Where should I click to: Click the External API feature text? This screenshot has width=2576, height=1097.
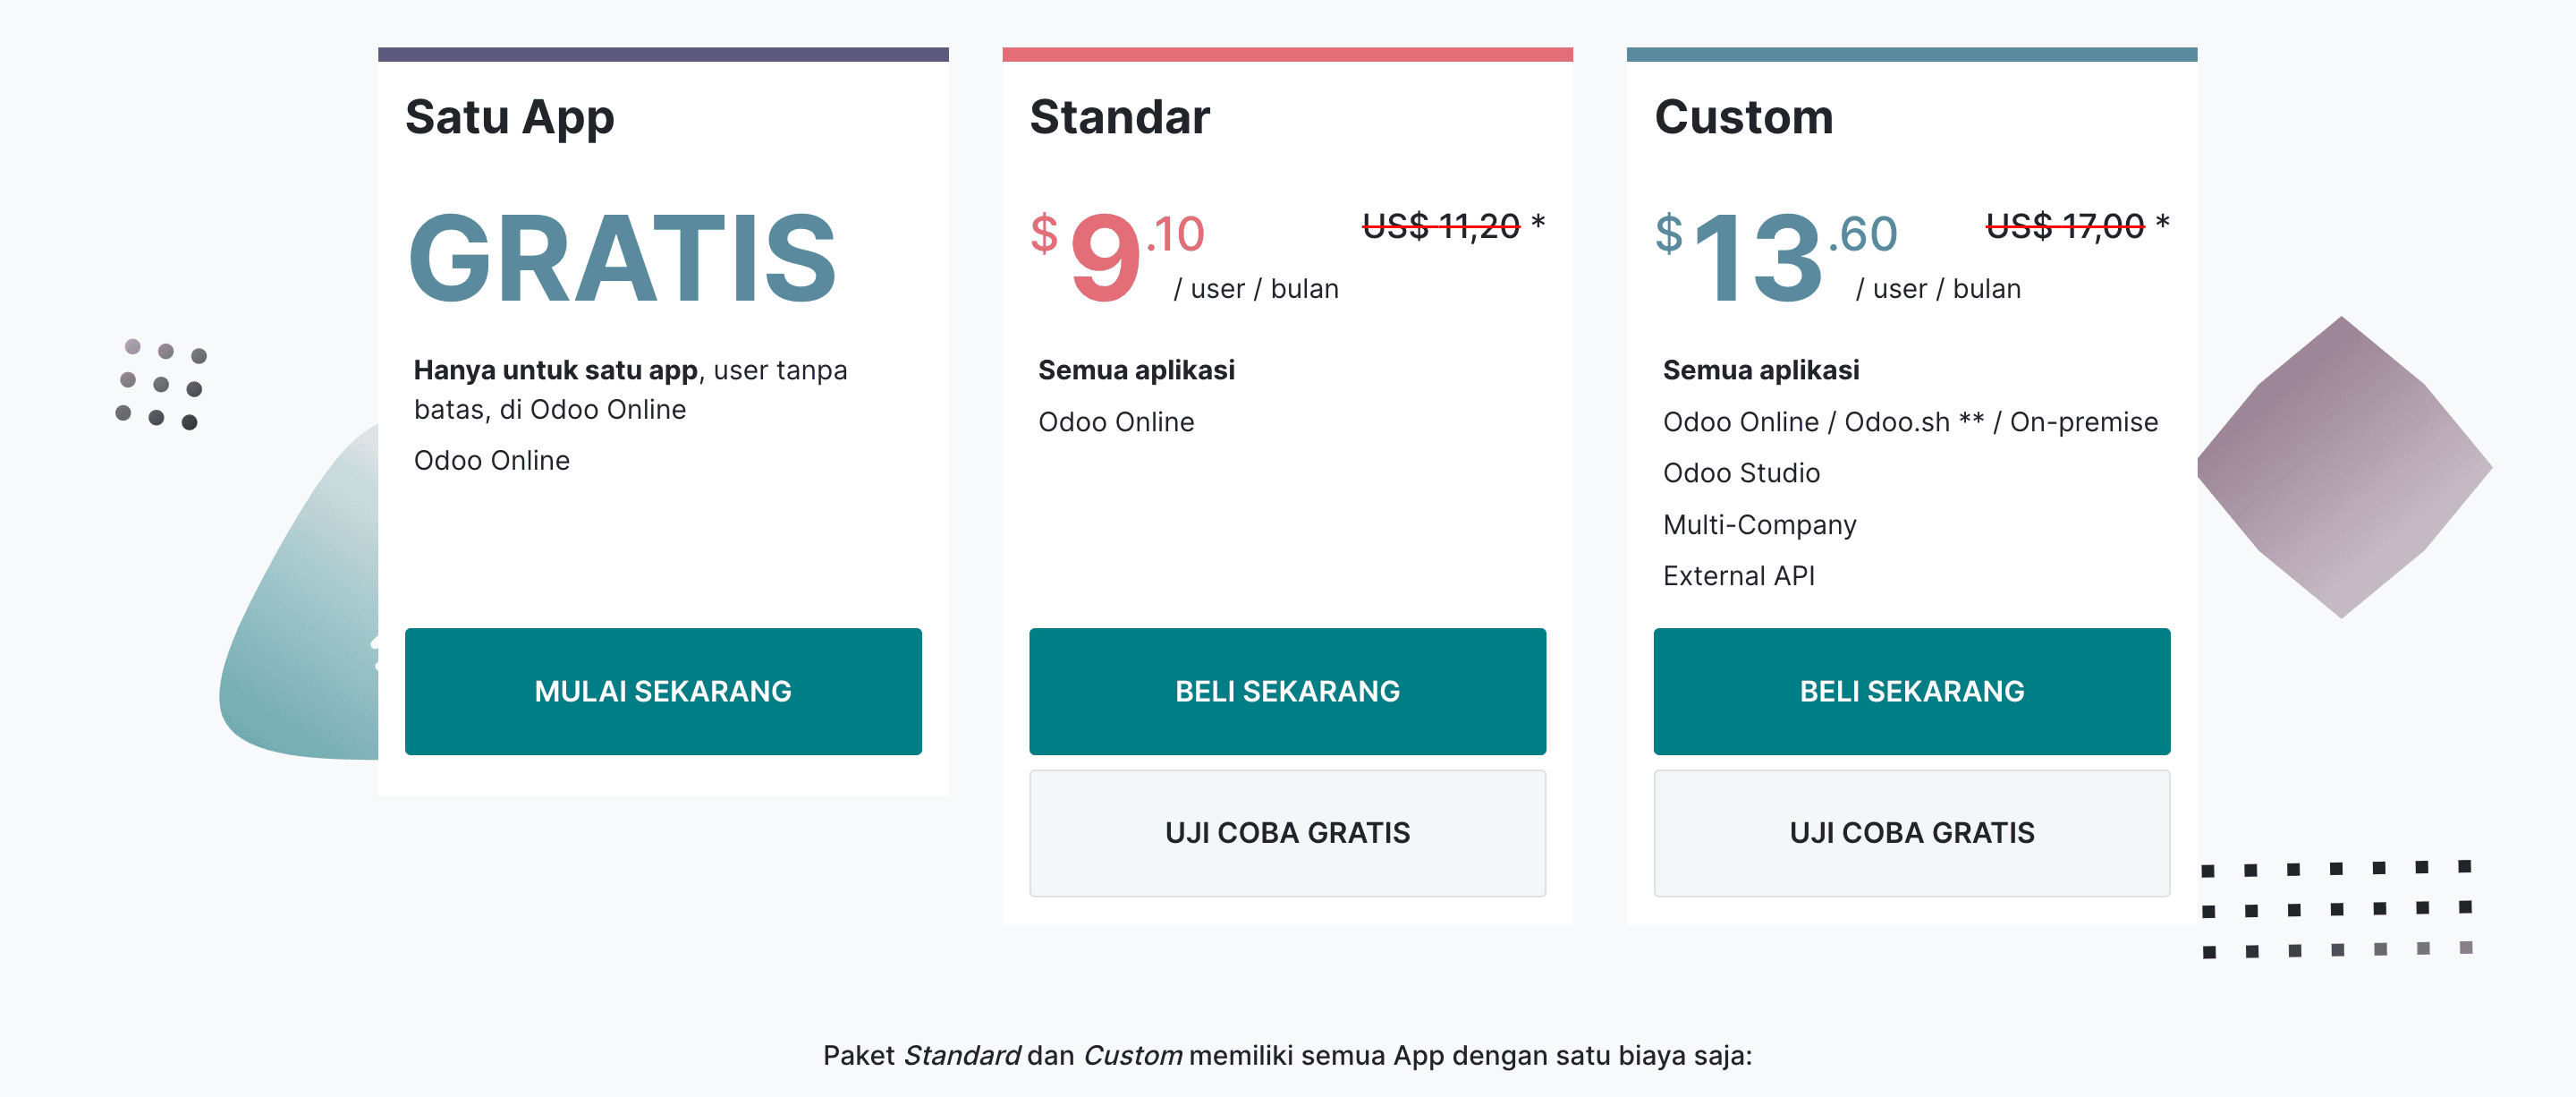click(x=1738, y=576)
